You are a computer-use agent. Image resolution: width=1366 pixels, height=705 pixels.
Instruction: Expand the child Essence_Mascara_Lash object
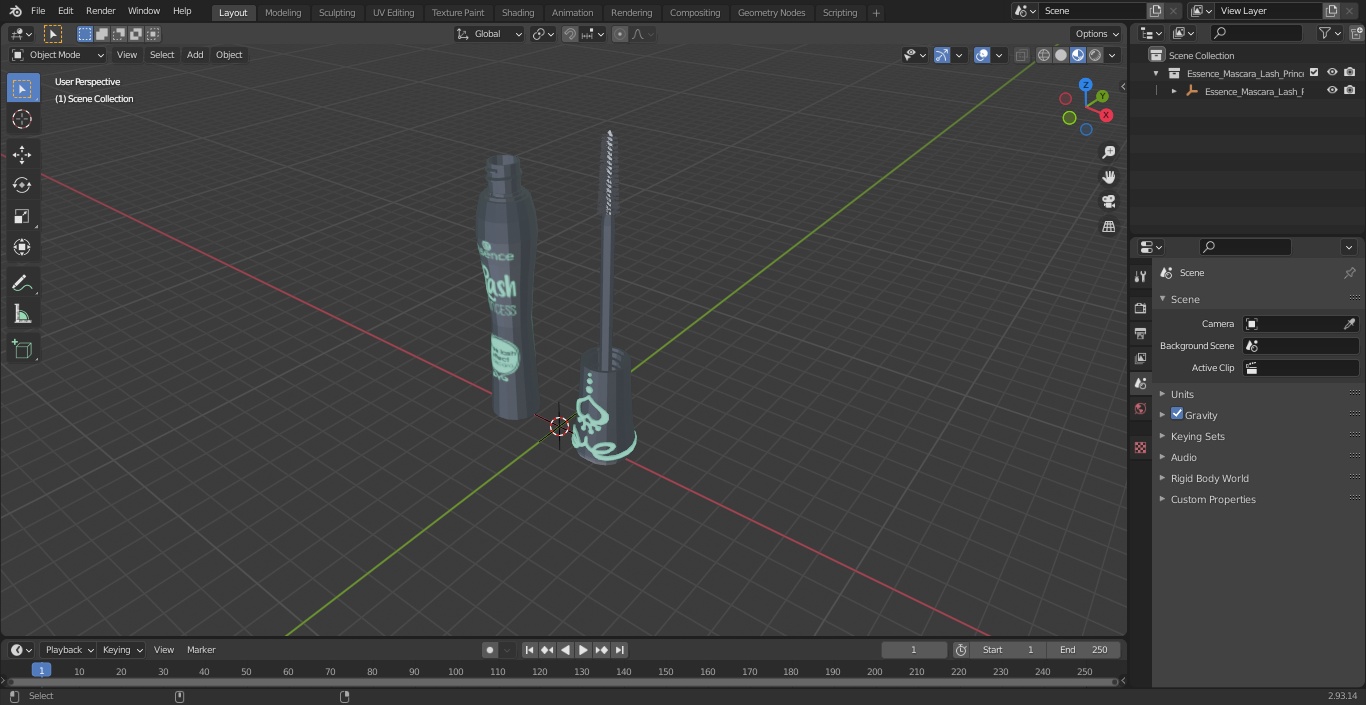tap(1174, 91)
